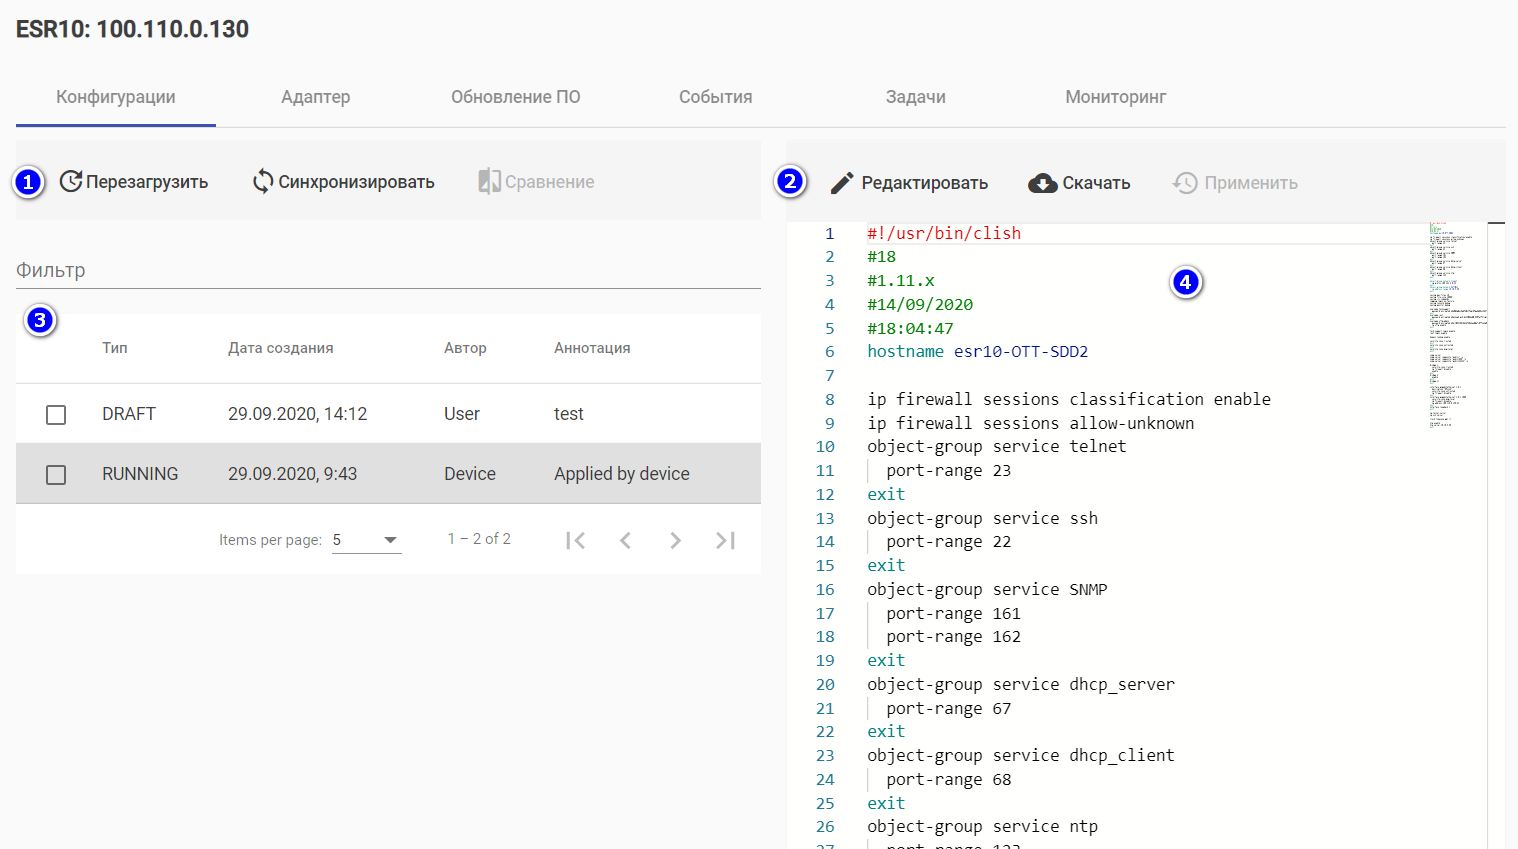The width and height of the screenshot is (1518, 849).
Task: Go to the last page of the table
Action: pos(725,540)
